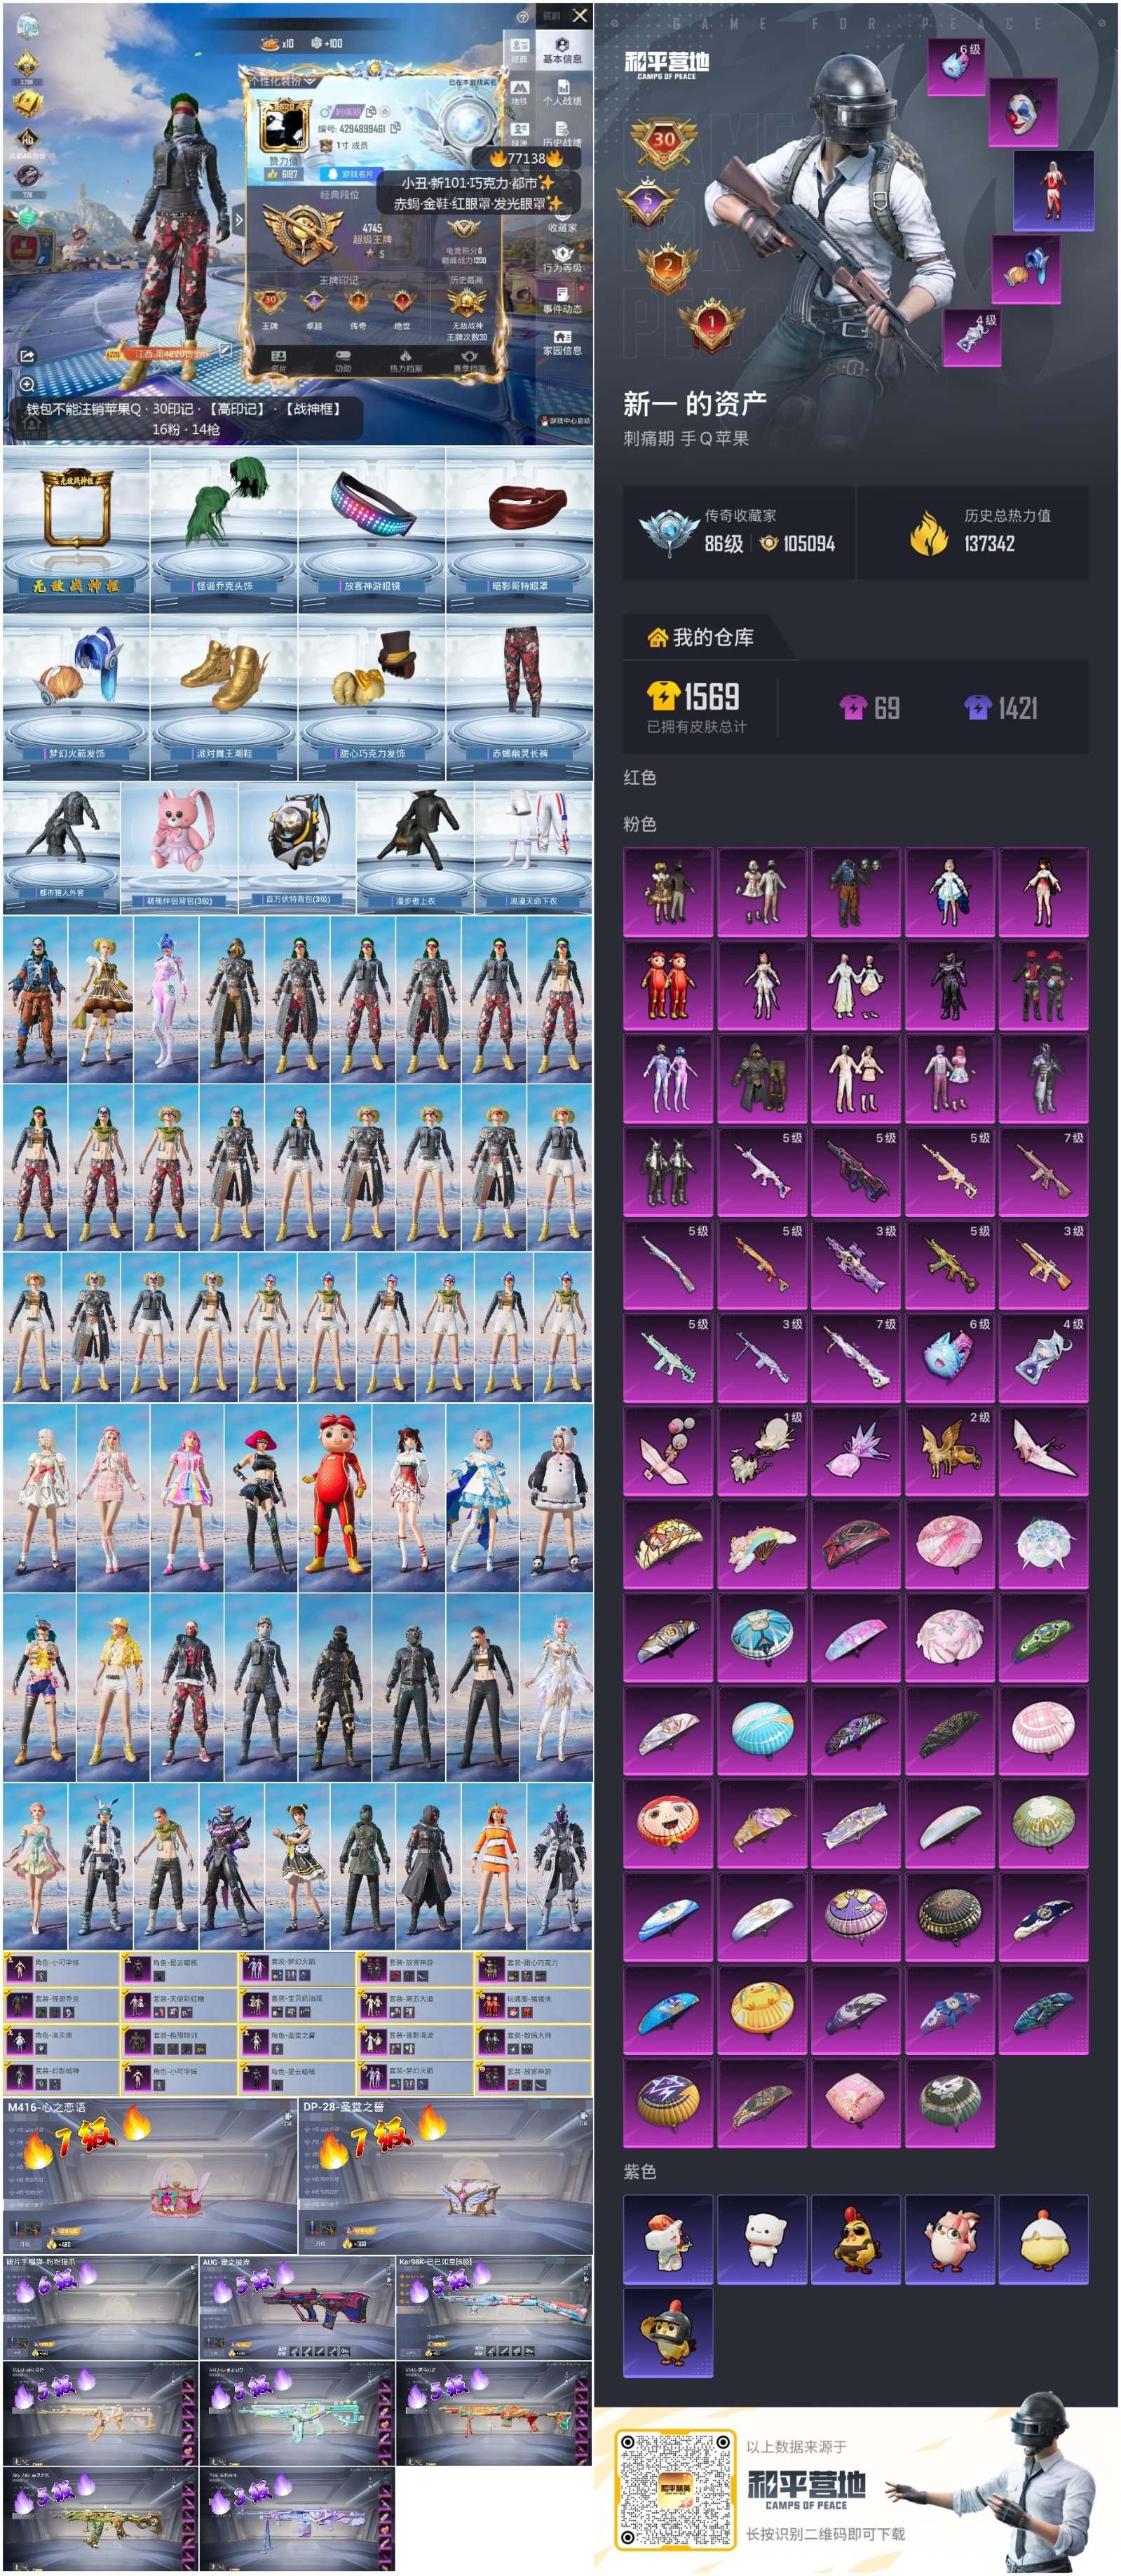The width and height of the screenshot is (1121, 2576).
Task: Select the 行为等级 sidebar item
Action: pyautogui.click(x=562, y=259)
